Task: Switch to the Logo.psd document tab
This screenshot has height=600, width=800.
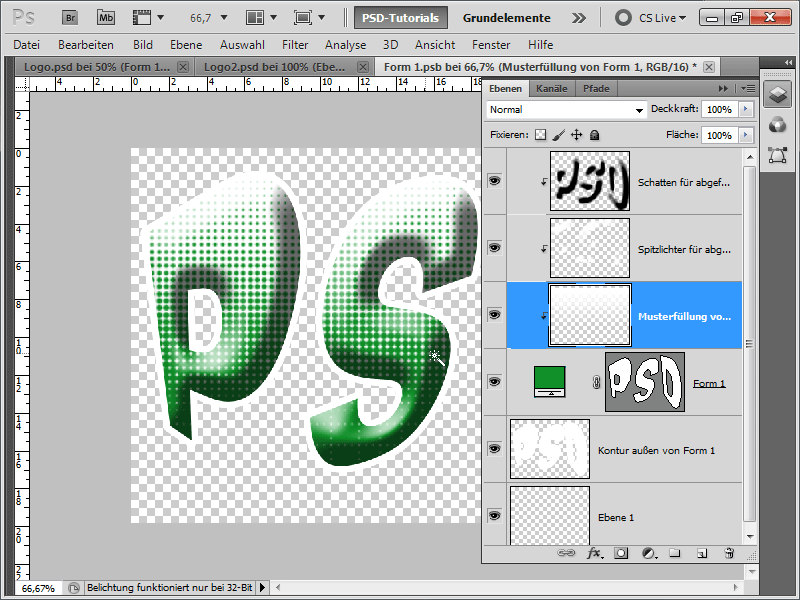Action: 97,67
